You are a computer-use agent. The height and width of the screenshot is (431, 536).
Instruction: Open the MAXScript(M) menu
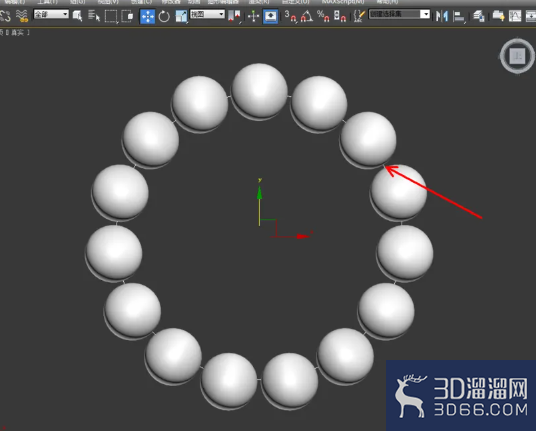point(343,2)
